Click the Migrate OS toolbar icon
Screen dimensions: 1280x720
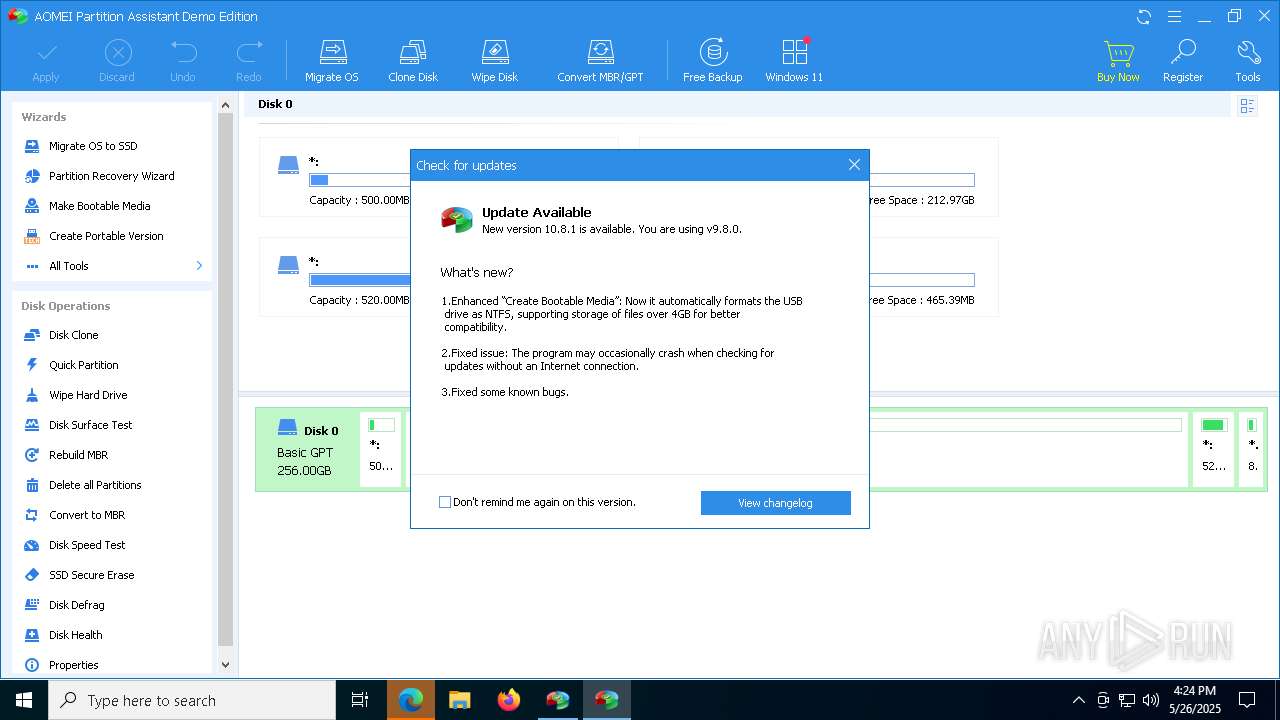click(x=332, y=61)
